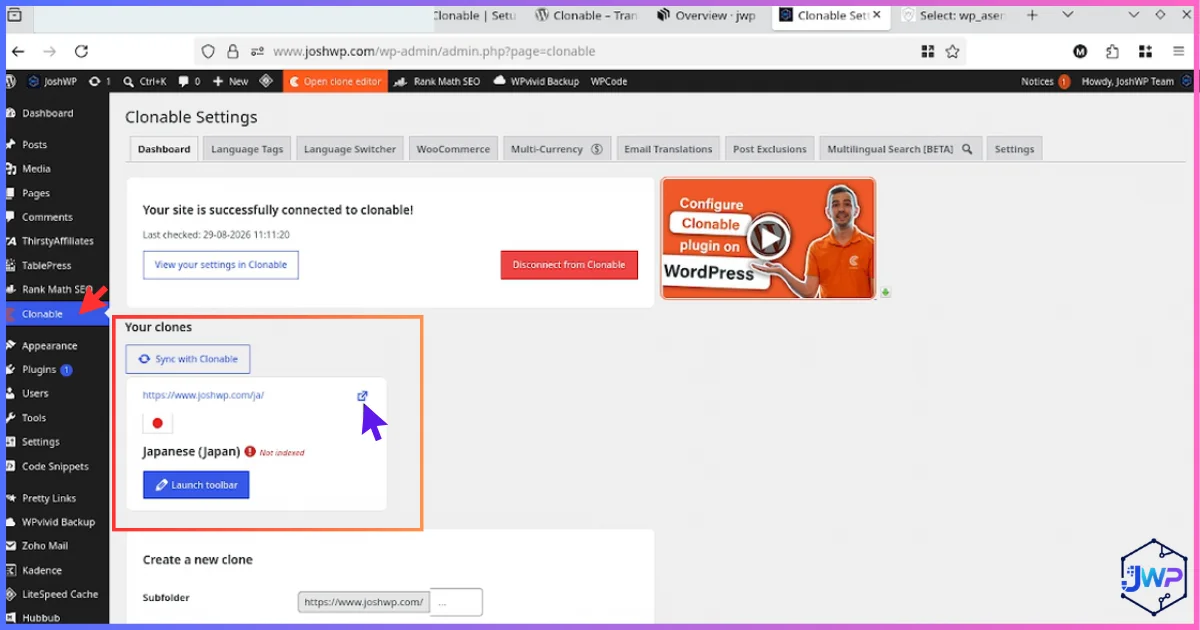Click the diamond icon in admin bar
Screen dimensions: 1200x630
pos(266,81)
